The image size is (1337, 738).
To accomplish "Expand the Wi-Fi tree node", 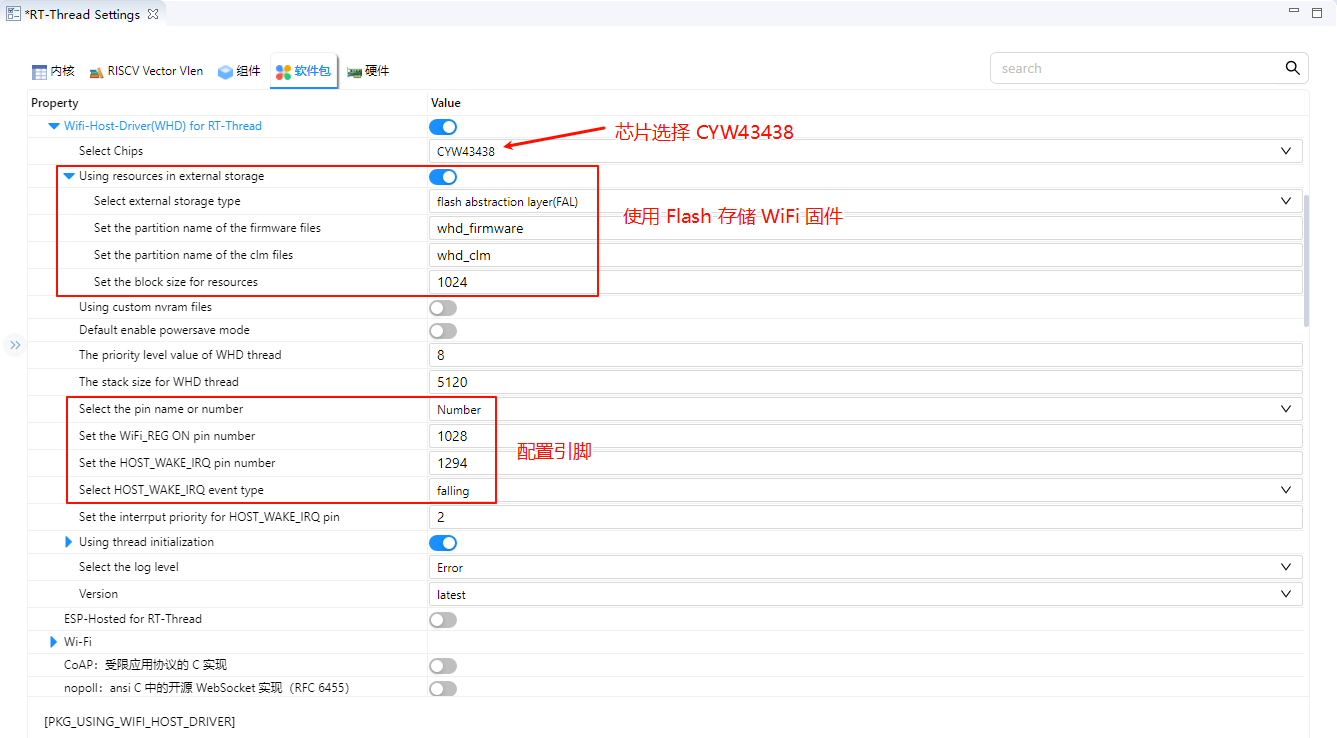I will click(x=54, y=642).
